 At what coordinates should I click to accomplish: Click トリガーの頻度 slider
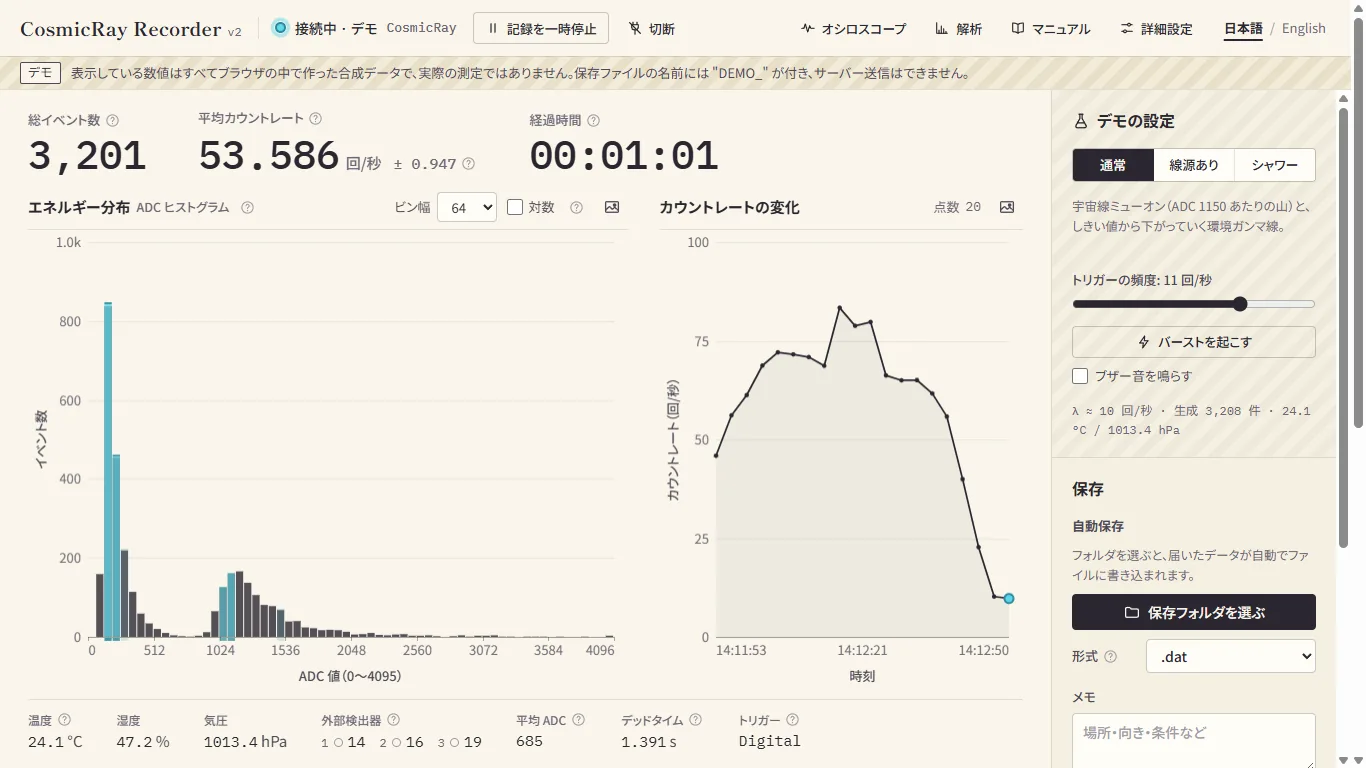1194,304
